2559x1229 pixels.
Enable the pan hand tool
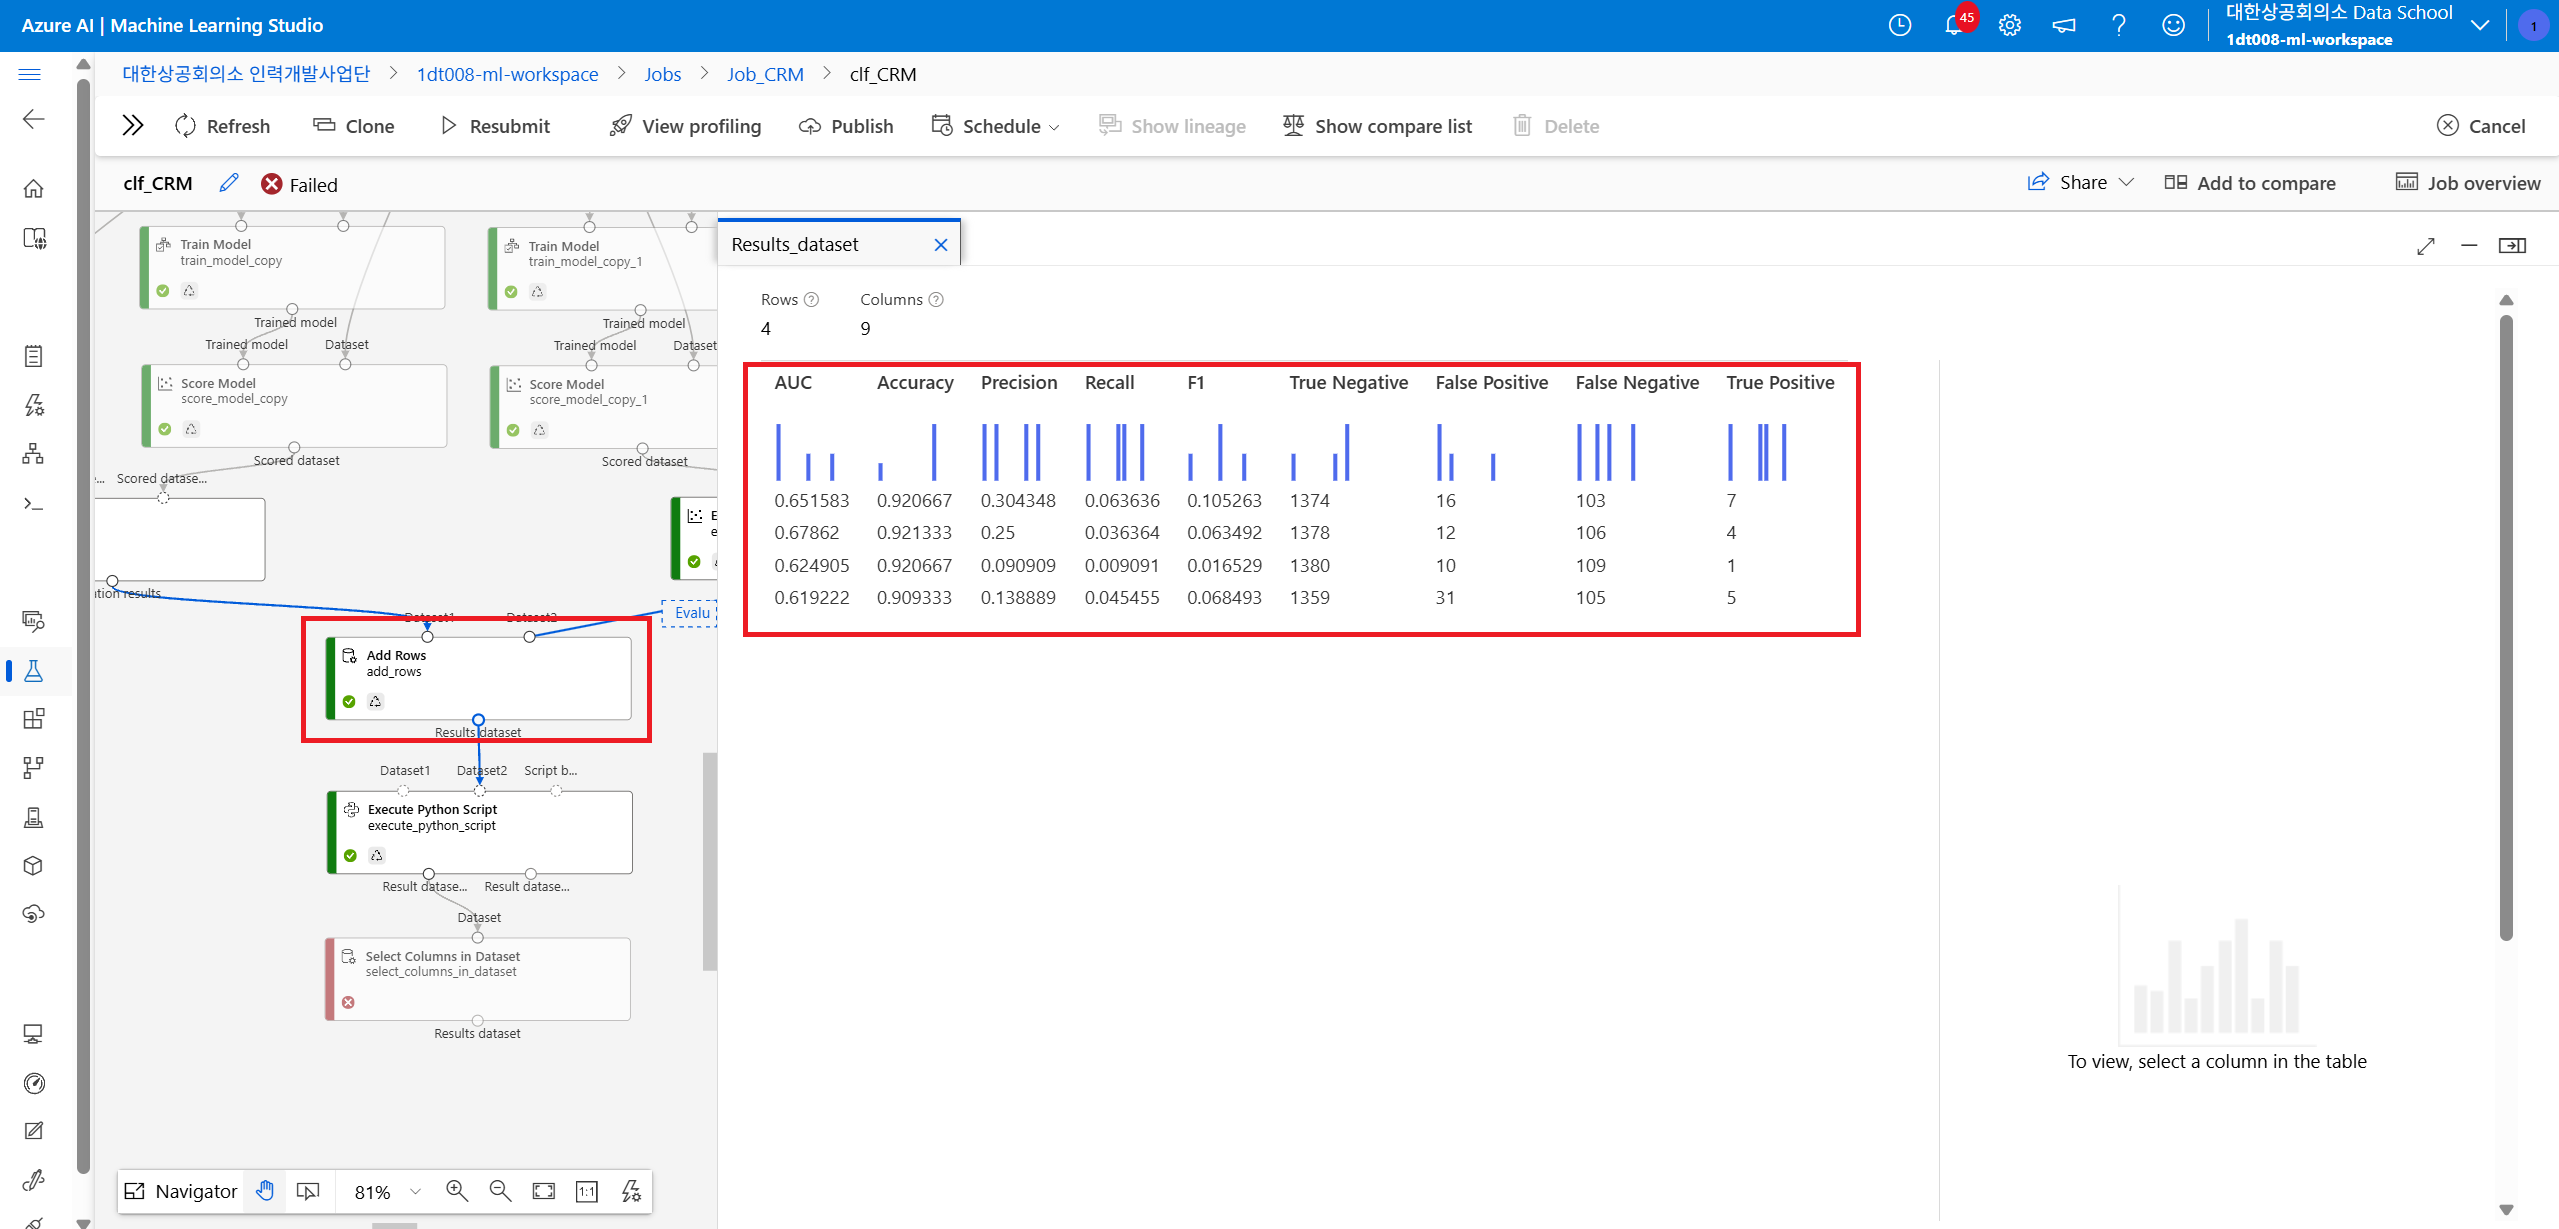pyautogui.click(x=265, y=1190)
